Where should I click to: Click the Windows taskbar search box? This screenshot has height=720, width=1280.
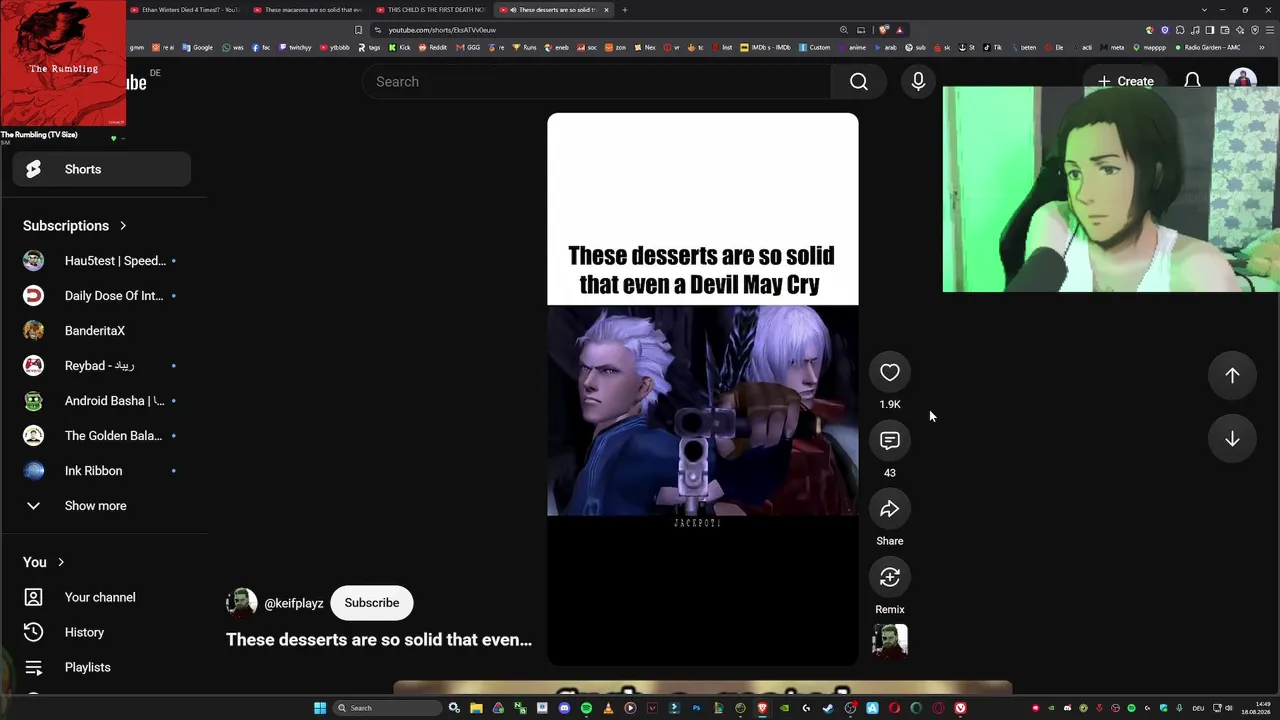click(389, 708)
